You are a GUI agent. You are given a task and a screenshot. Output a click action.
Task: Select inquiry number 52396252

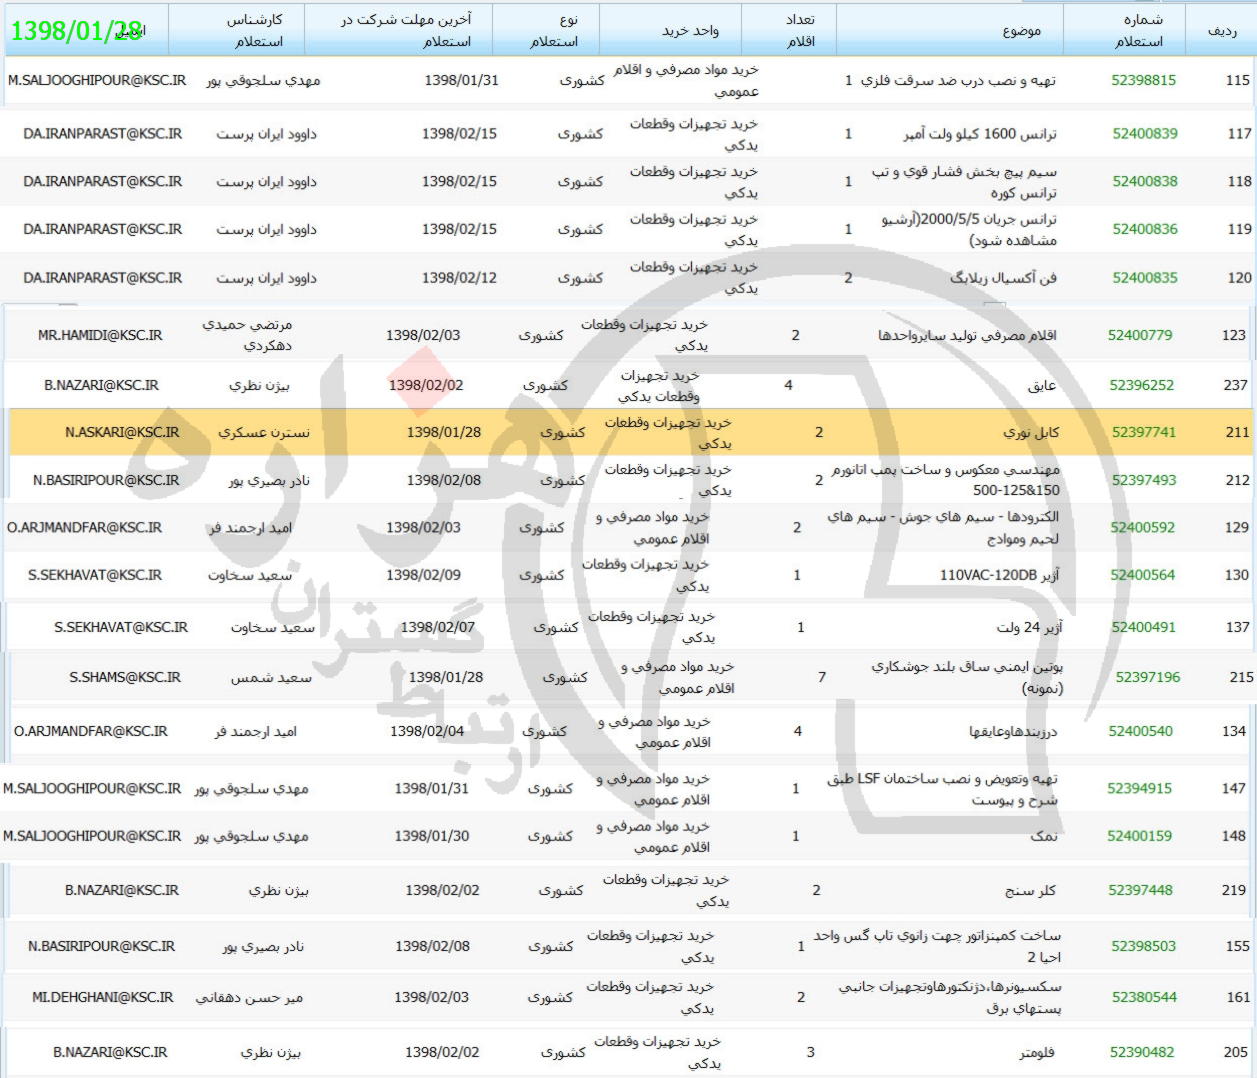tap(1141, 385)
